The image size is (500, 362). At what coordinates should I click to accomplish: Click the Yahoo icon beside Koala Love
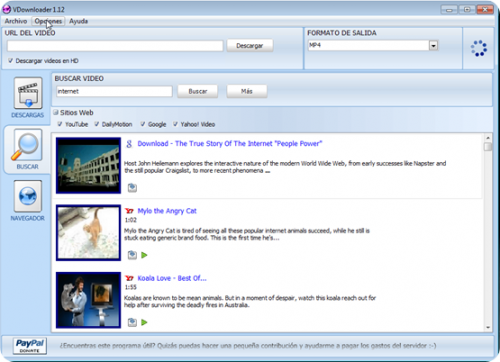(129, 278)
